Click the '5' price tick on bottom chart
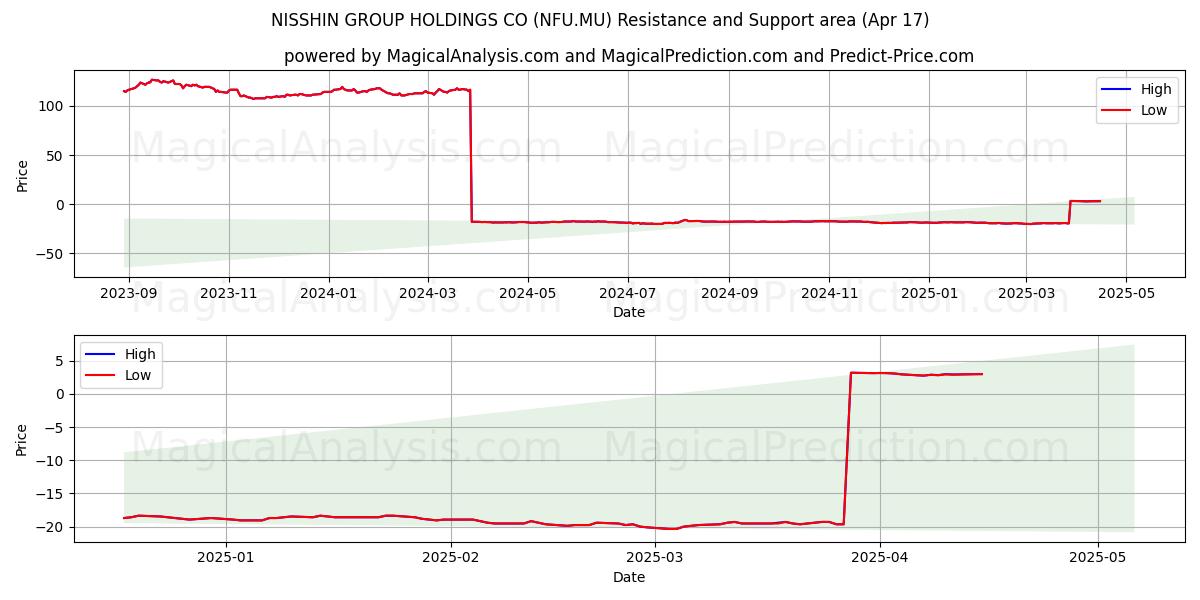The image size is (1200, 600). click(61, 361)
